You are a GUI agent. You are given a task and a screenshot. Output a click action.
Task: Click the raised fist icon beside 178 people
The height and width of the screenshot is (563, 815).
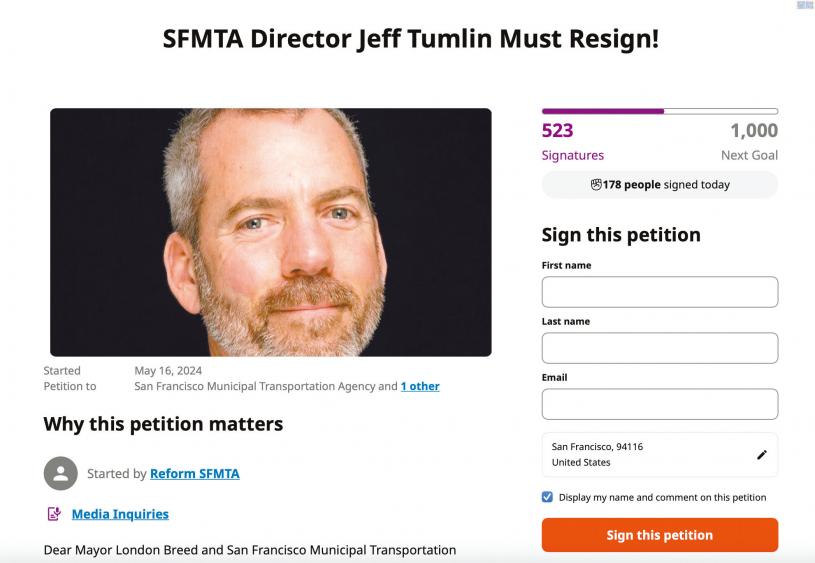click(596, 185)
